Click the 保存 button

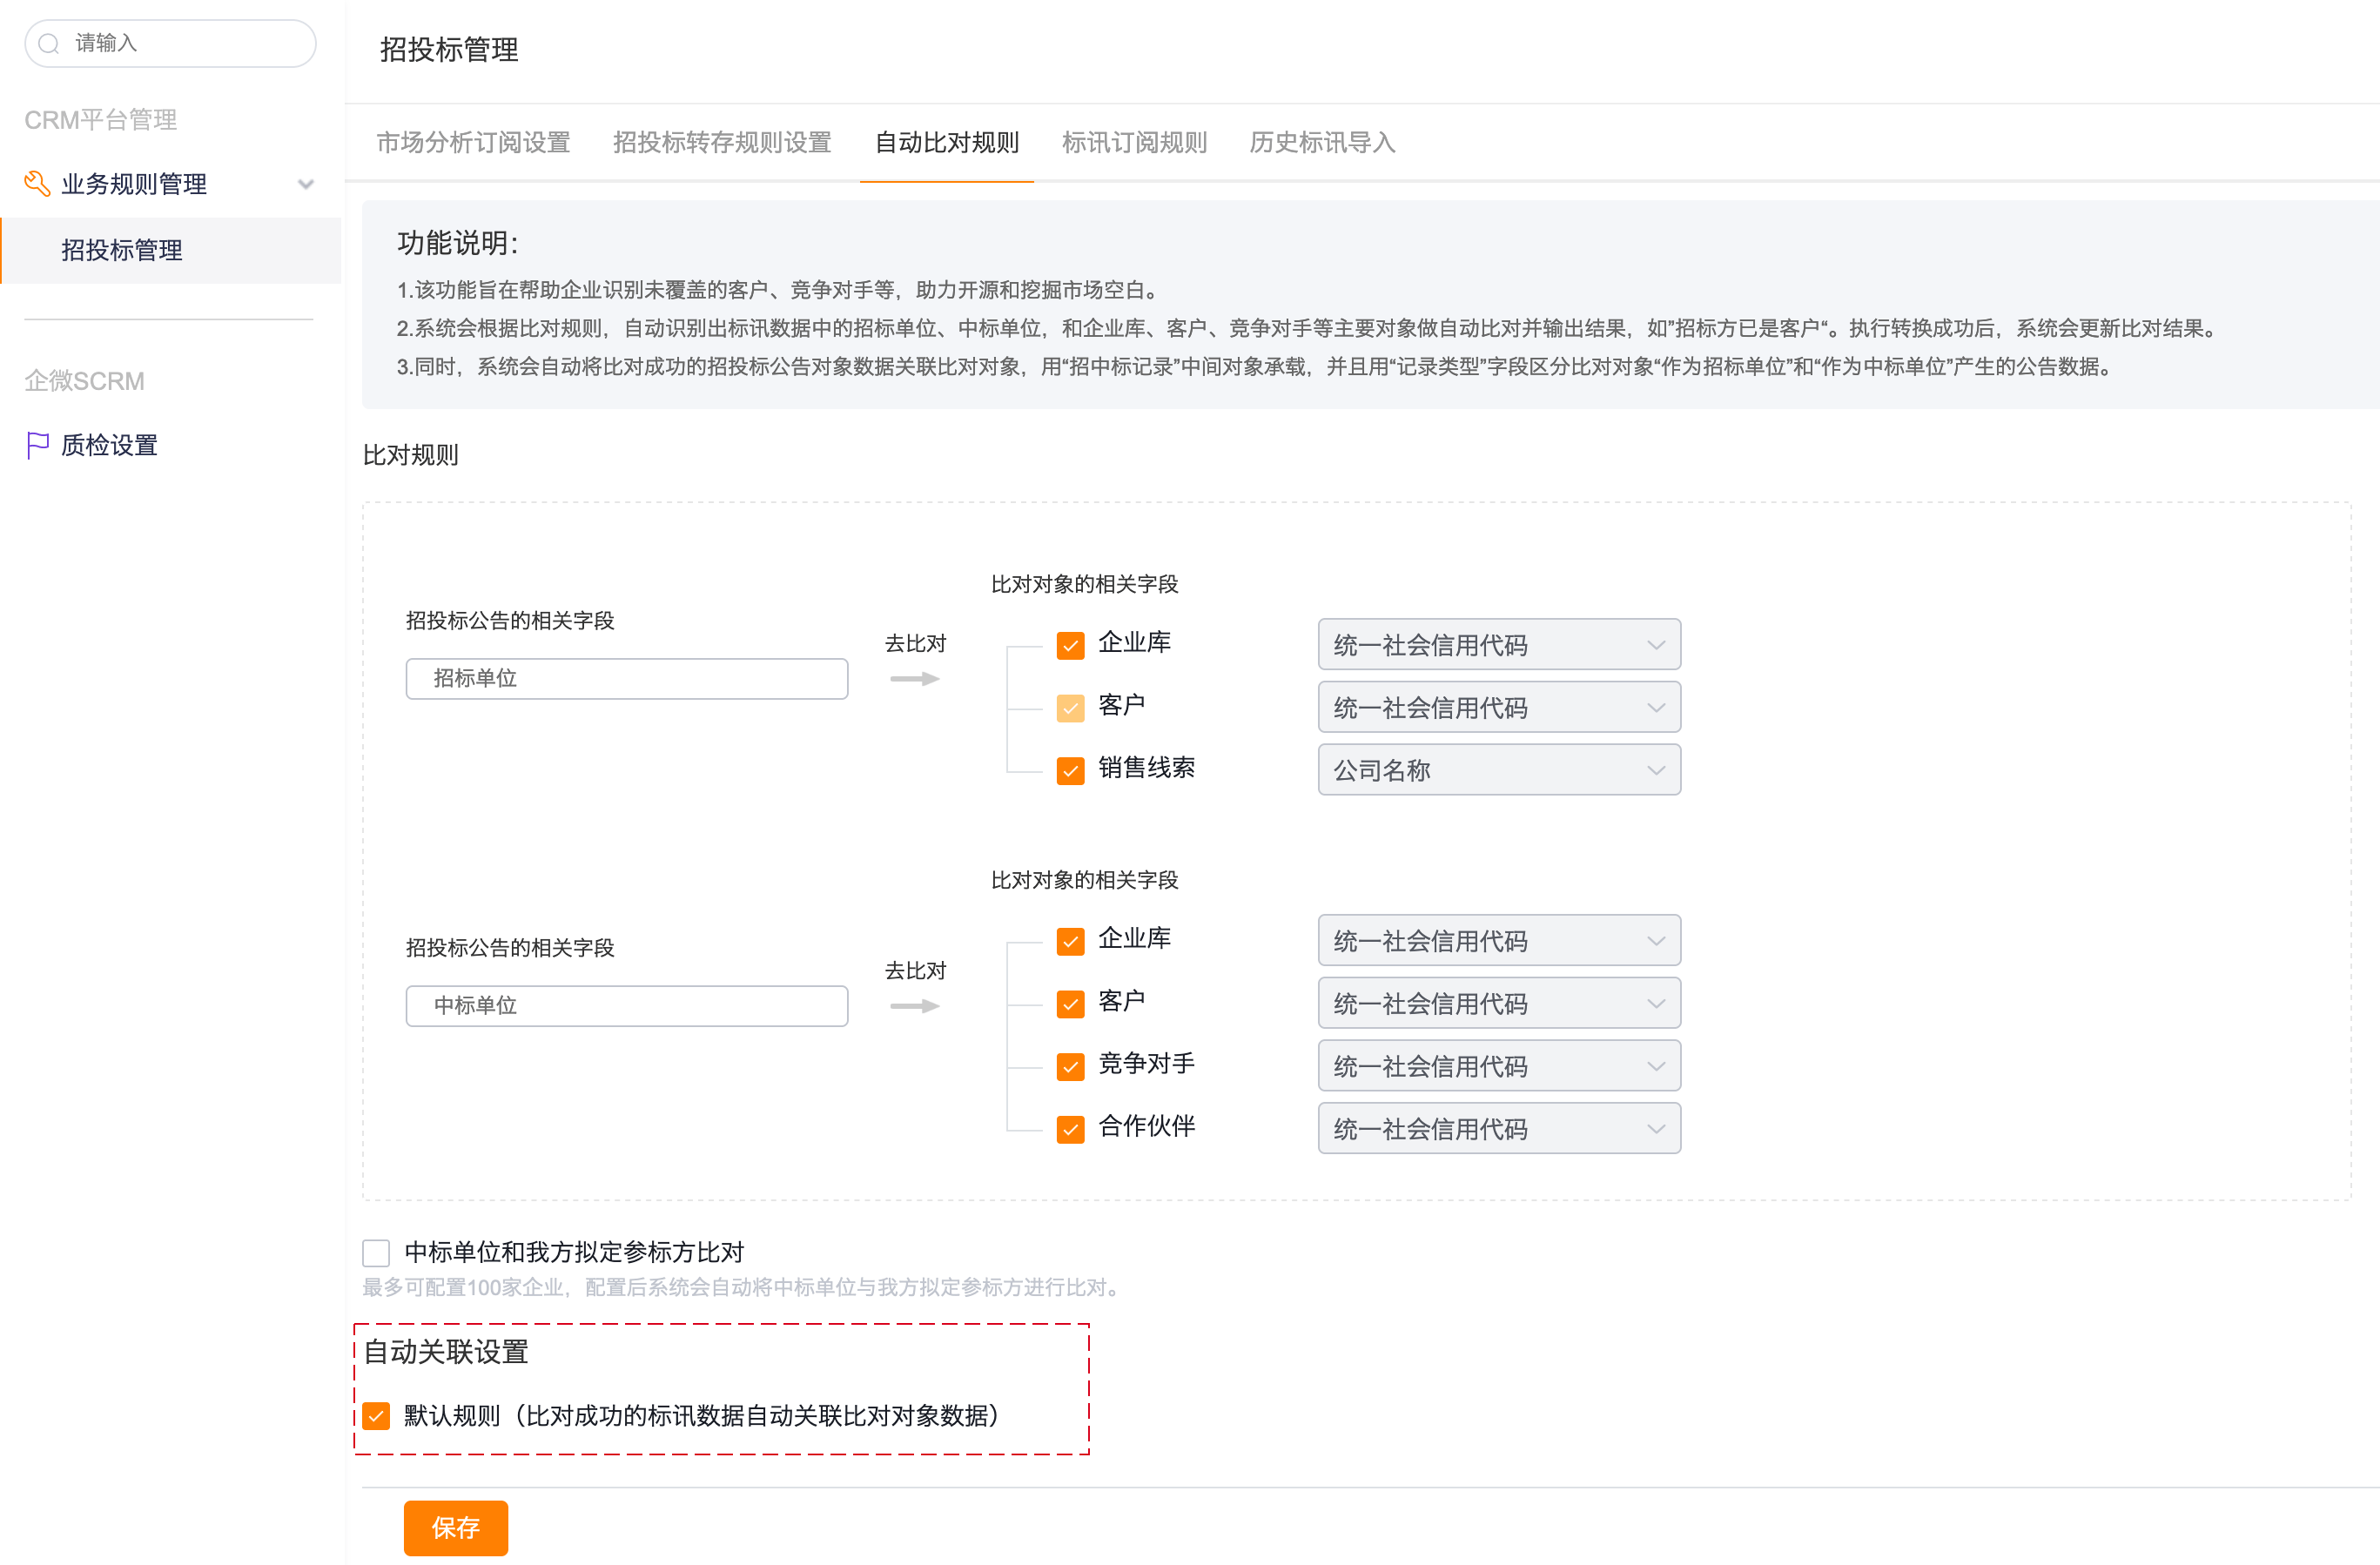coord(455,1527)
